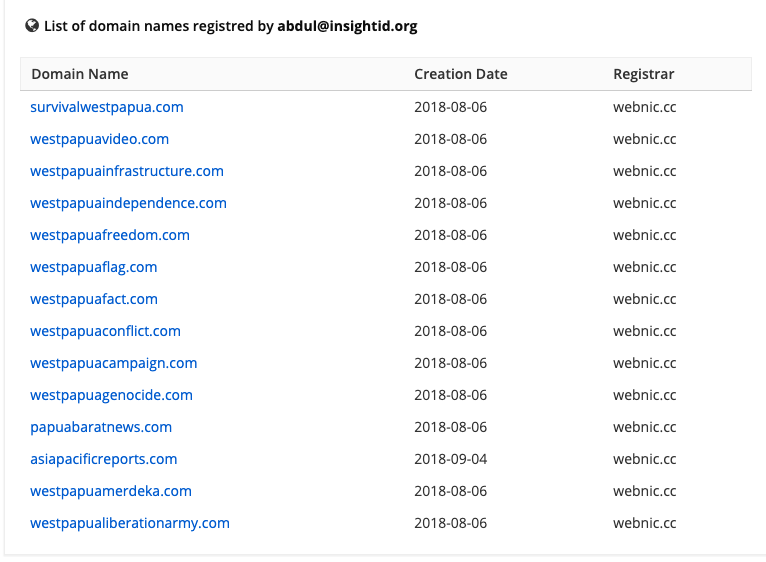Visit papuabaratnews.com domain link

pyautogui.click(x=101, y=427)
